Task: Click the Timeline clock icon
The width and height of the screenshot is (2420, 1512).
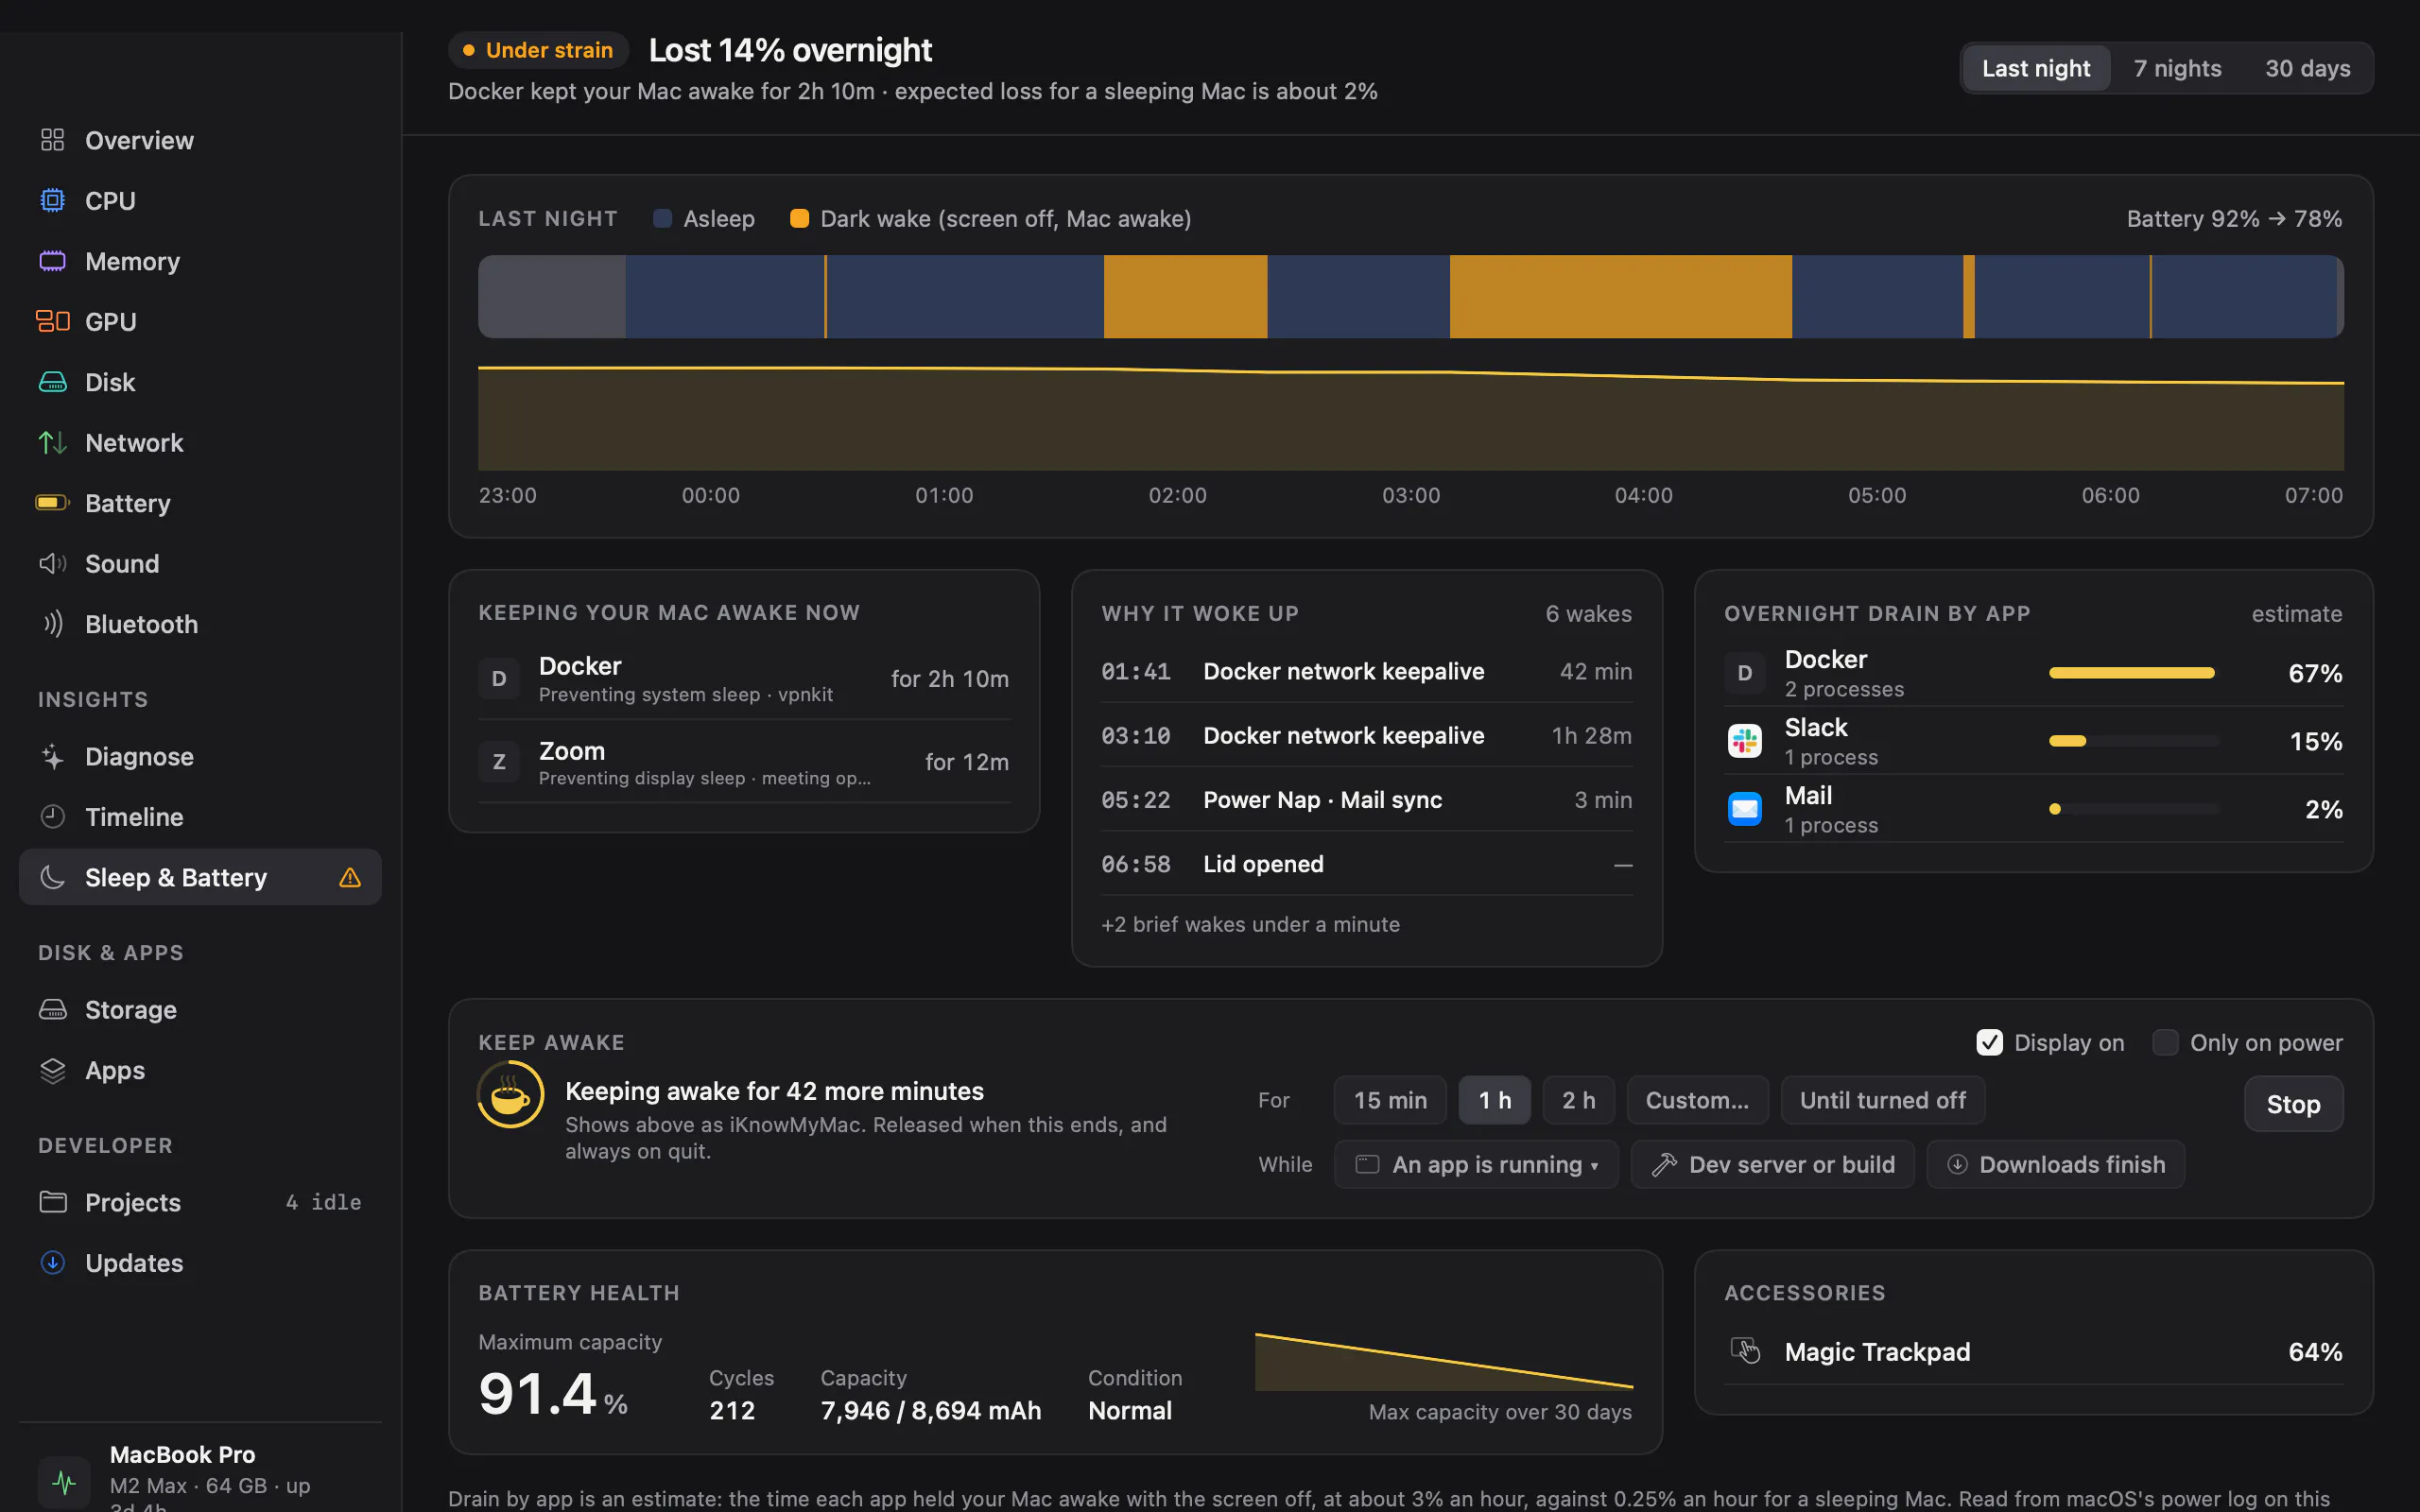Action: (52, 816)
